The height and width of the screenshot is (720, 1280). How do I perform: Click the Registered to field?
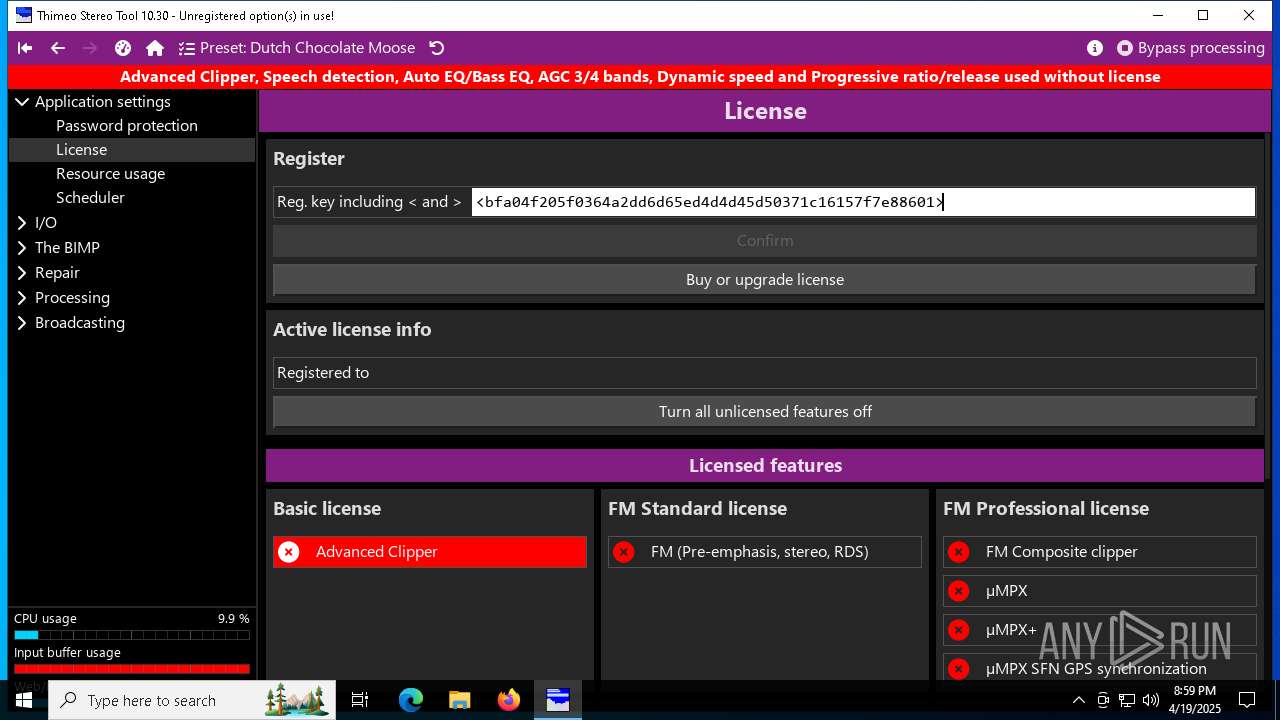click(765, 373)
